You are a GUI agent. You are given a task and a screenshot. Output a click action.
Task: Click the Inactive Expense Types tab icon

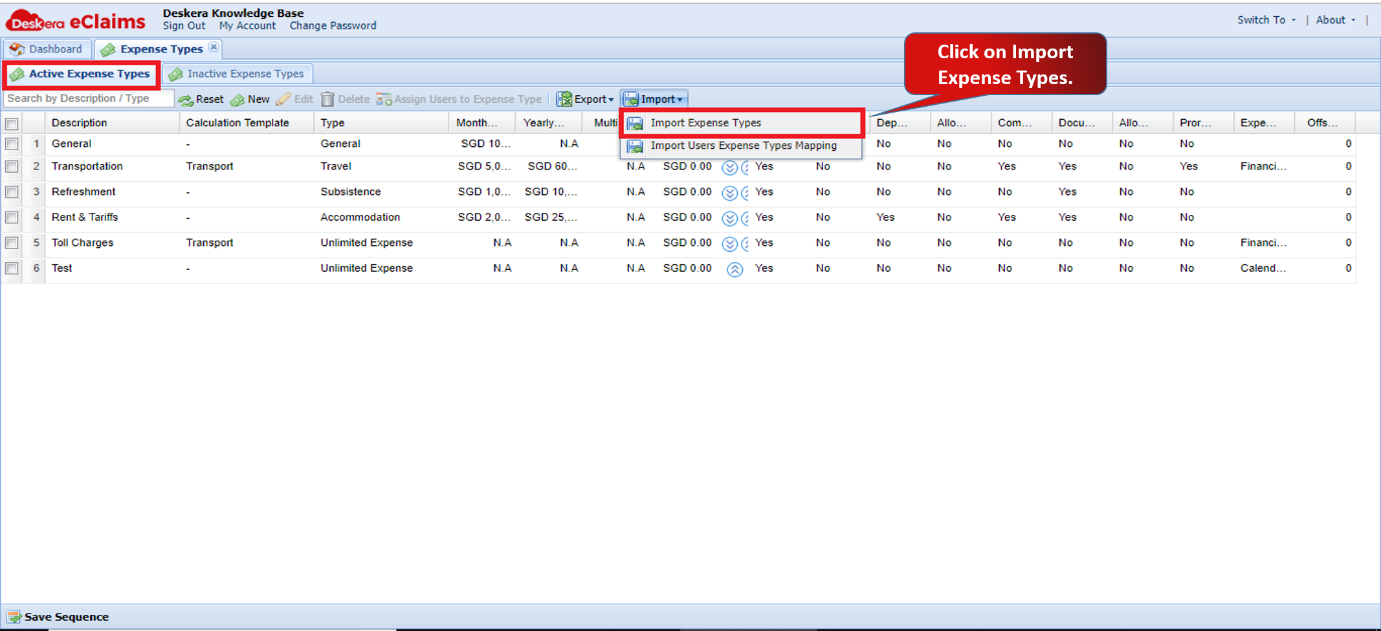176,74
